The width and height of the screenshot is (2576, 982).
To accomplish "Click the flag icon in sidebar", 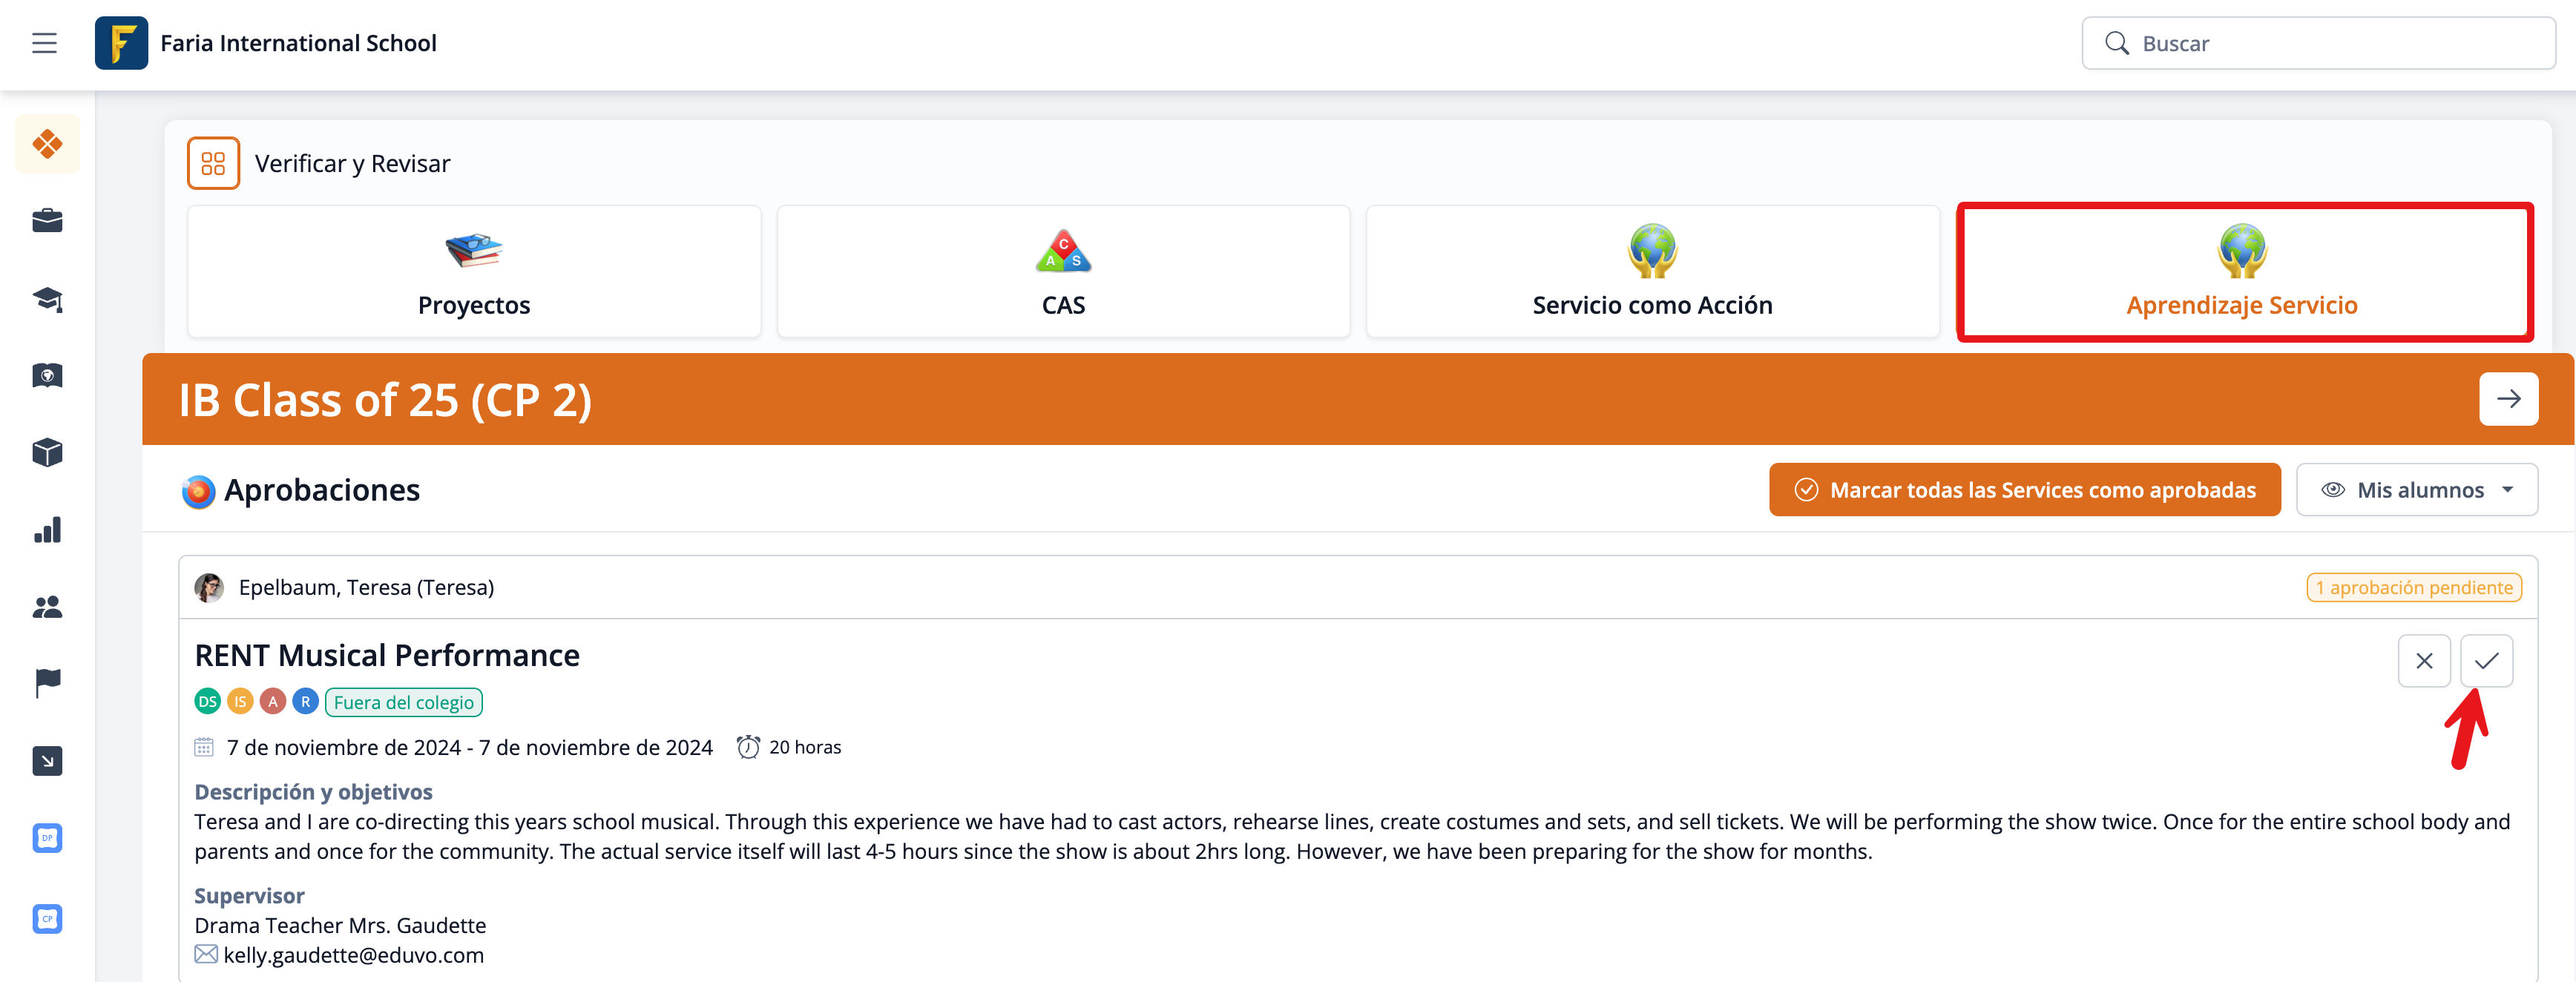I will pos(47,683).
